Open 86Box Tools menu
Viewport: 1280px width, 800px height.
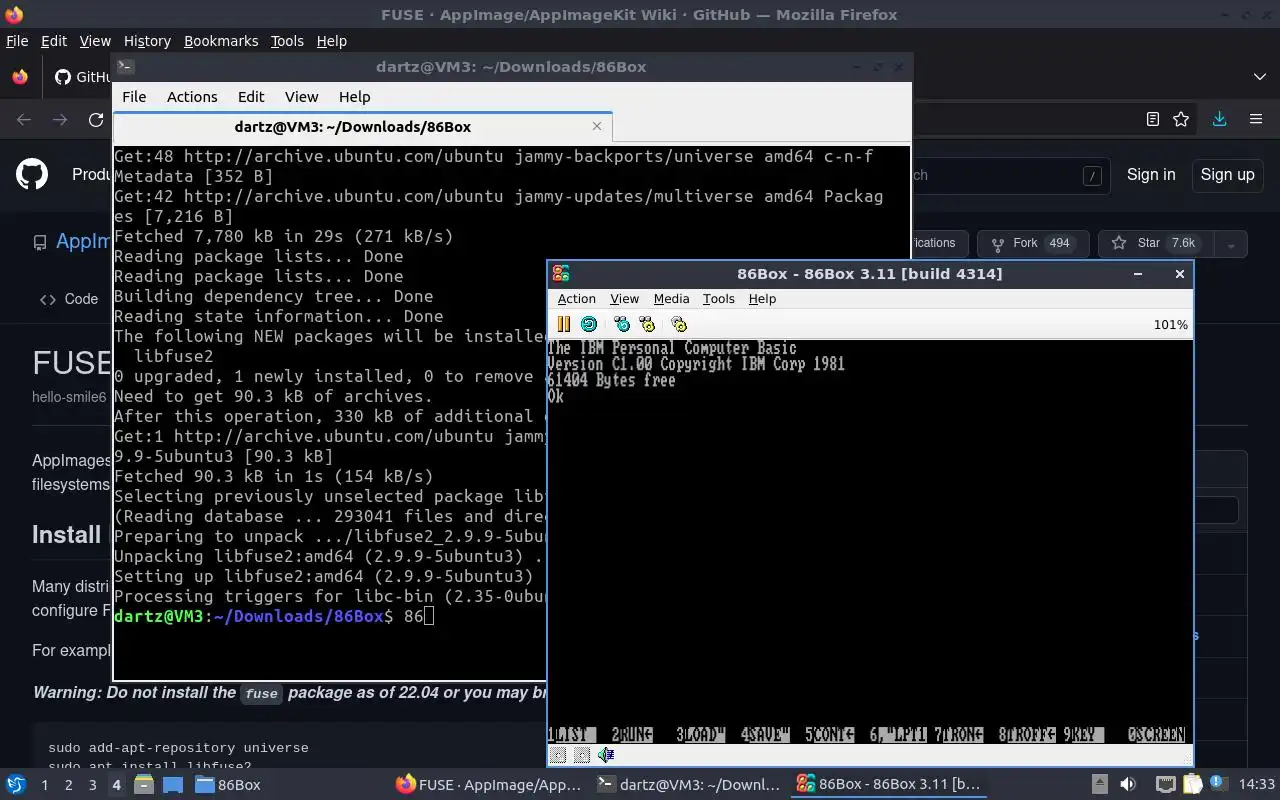pos(718,299)
